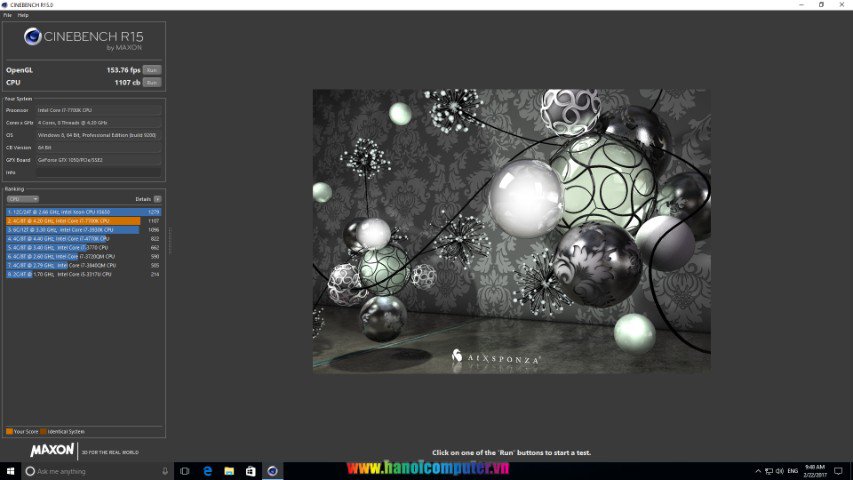
Task: Select the i7-3930K ranking entry
Action: click(x=83, y=230)
